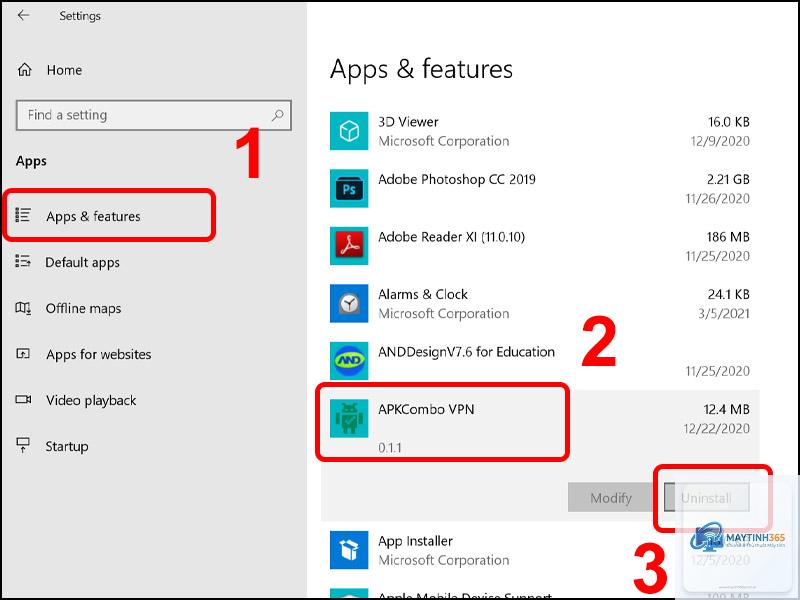Image resolution: width=800 pixels, height=600 pixels.
Task: Click the 3/5/2021 install date
Action: point(724,314)
